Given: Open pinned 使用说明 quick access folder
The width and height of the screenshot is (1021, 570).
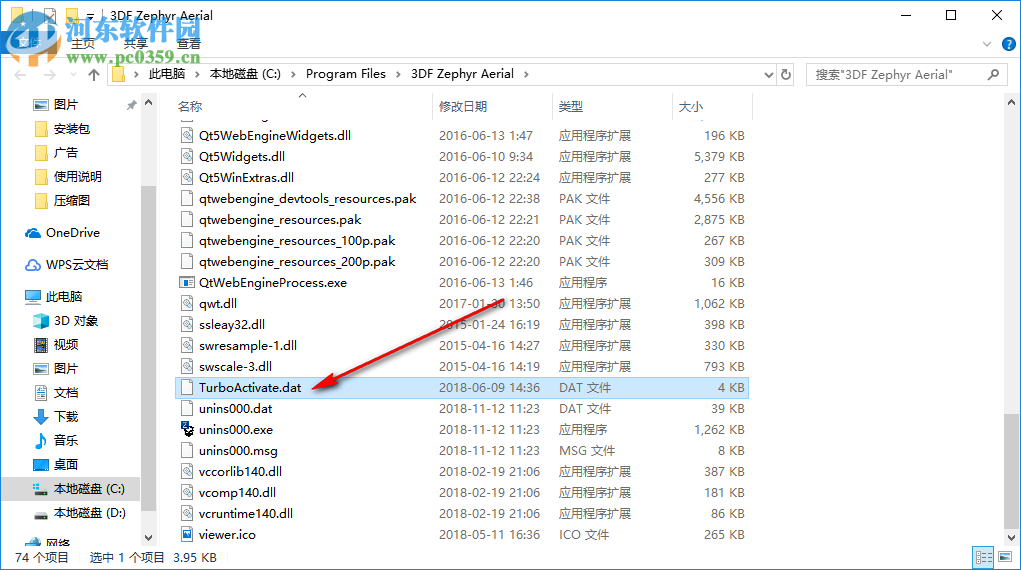Looking at the screenshot, I should (x=68, y=177).
